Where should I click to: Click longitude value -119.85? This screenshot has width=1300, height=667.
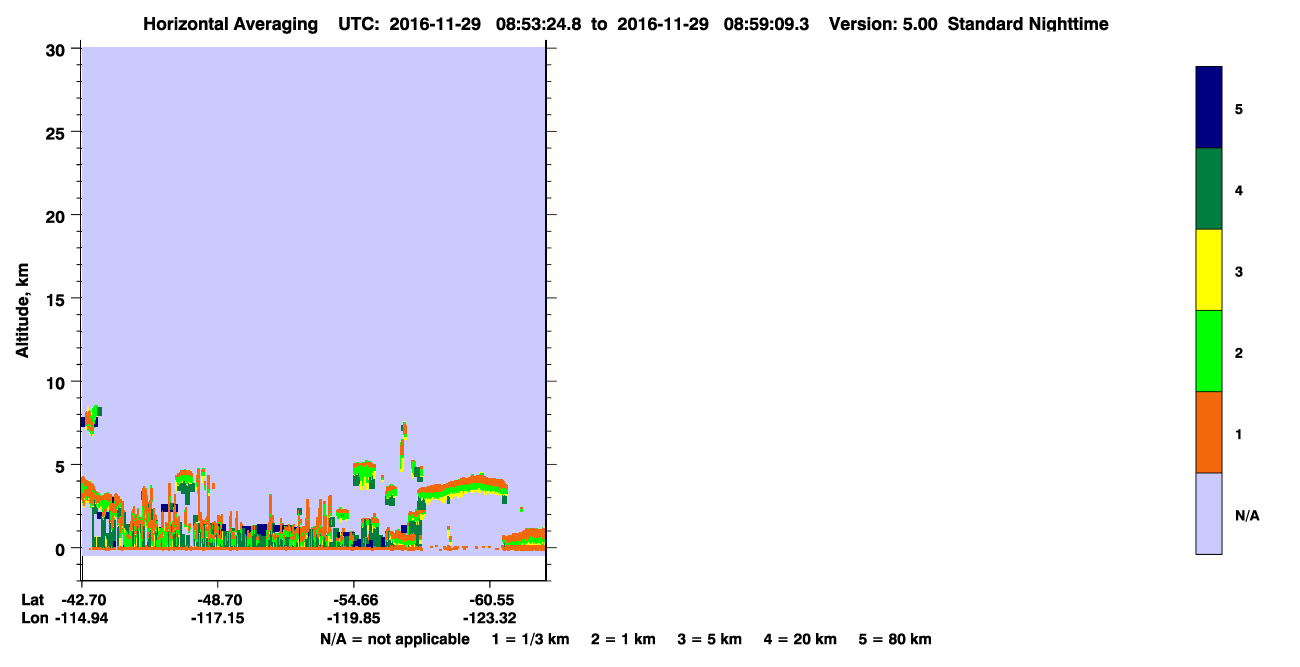354,618
